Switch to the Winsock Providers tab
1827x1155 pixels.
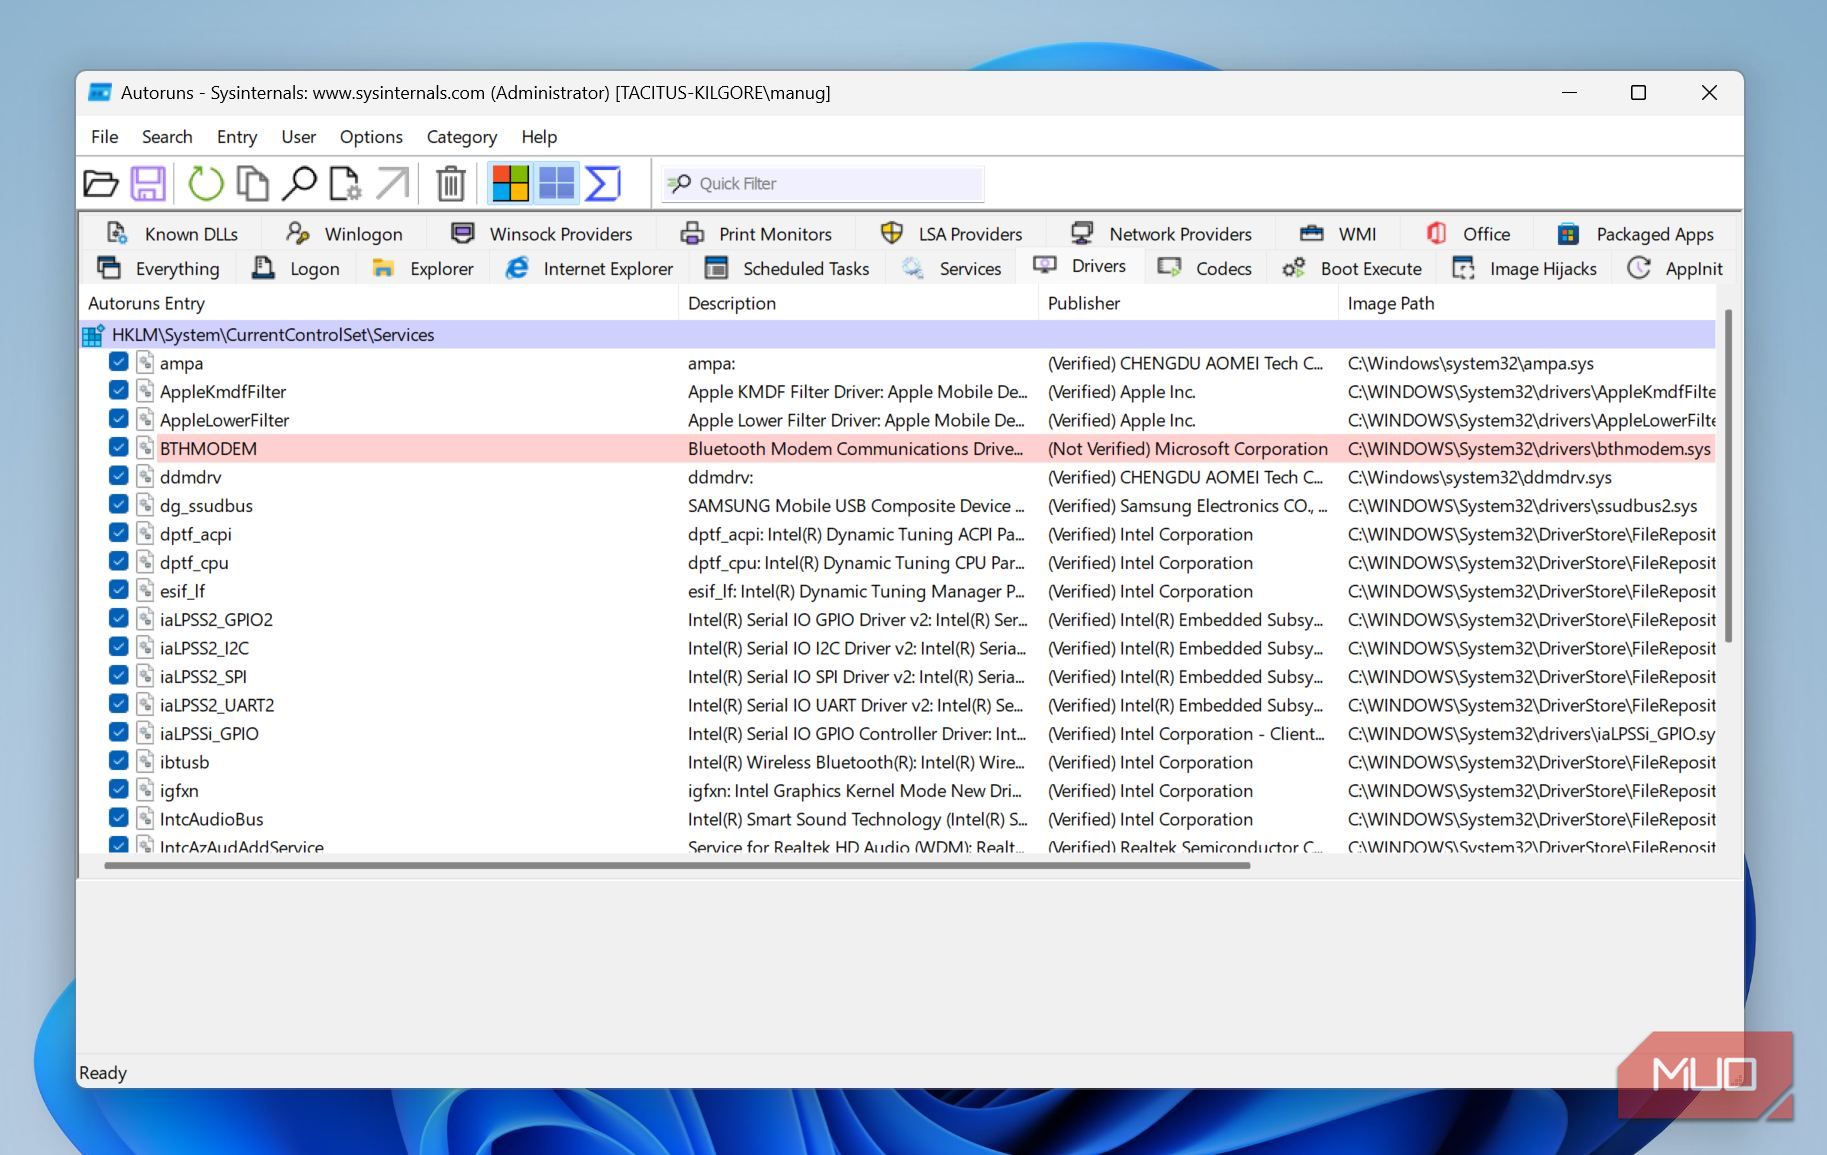pos(541,234)
